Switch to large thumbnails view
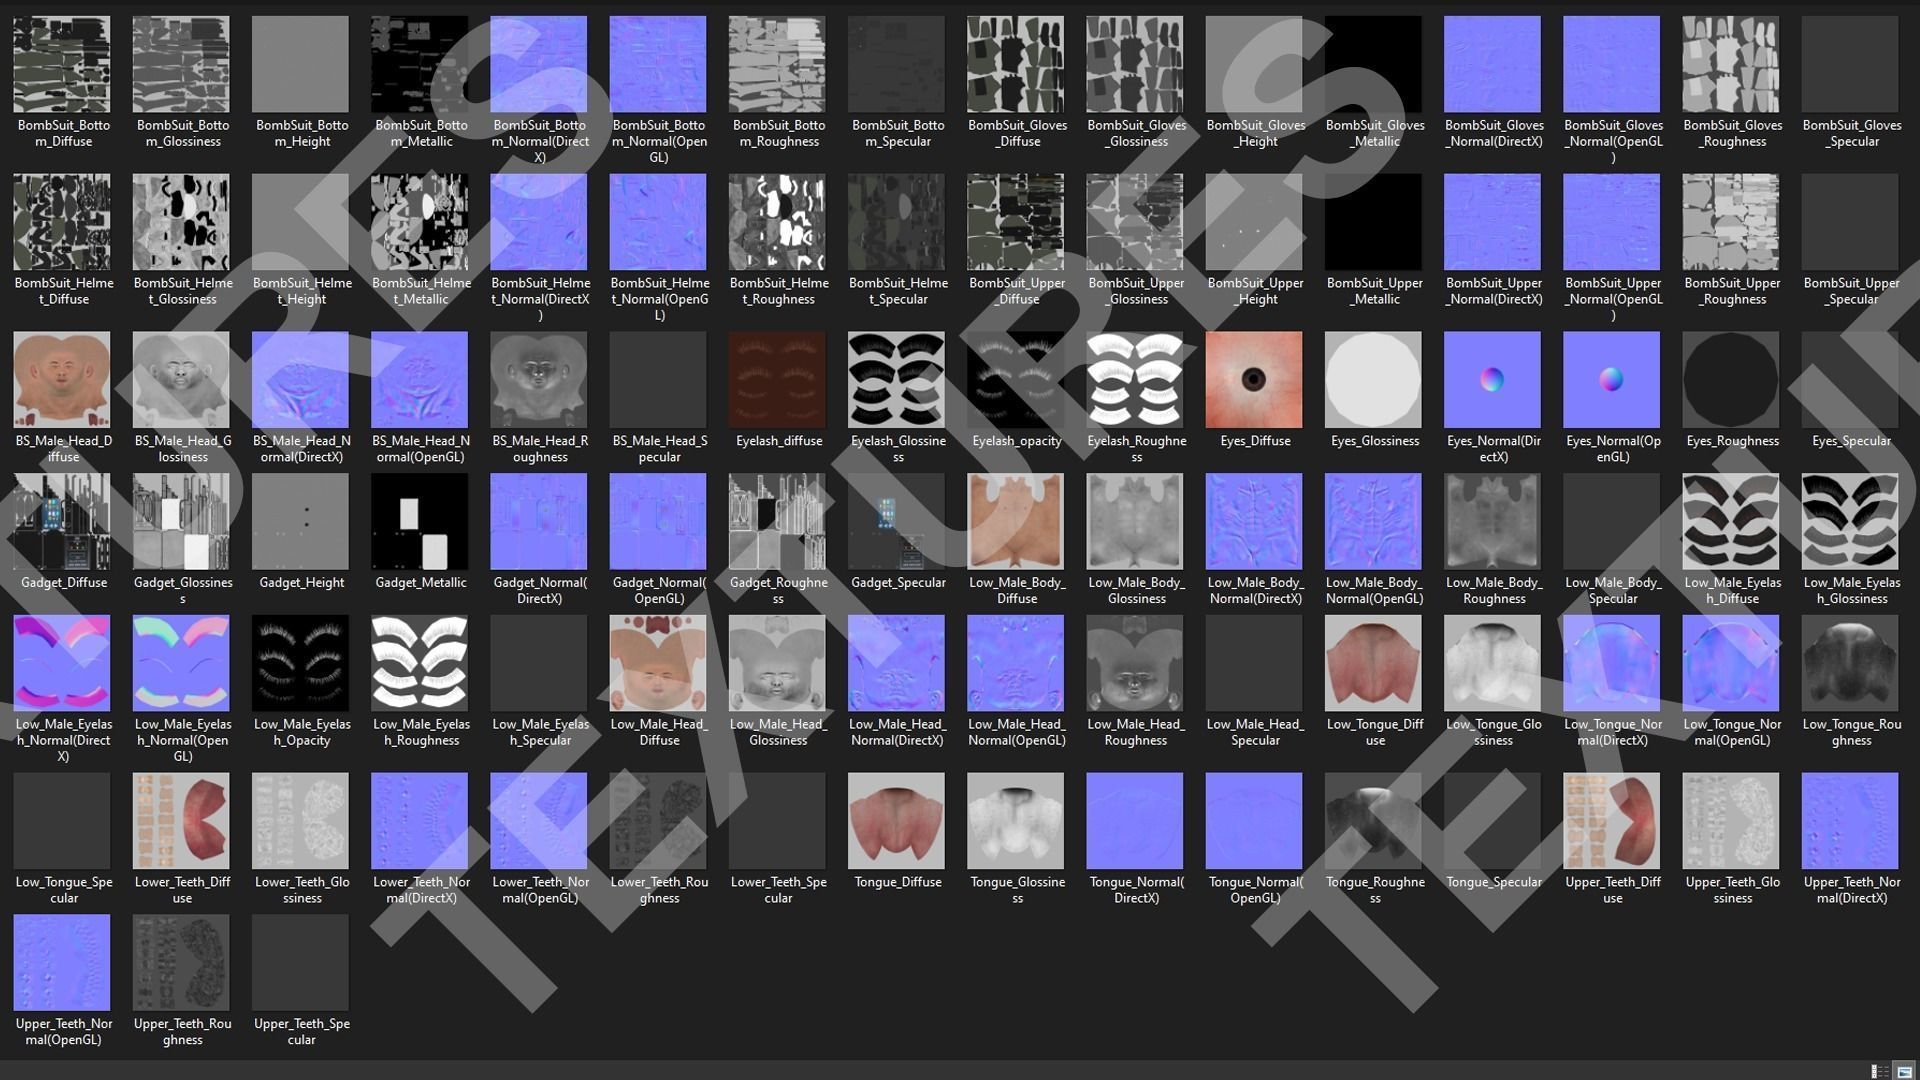Screen dimensions: 1920x1080 click(1904, 1071)
